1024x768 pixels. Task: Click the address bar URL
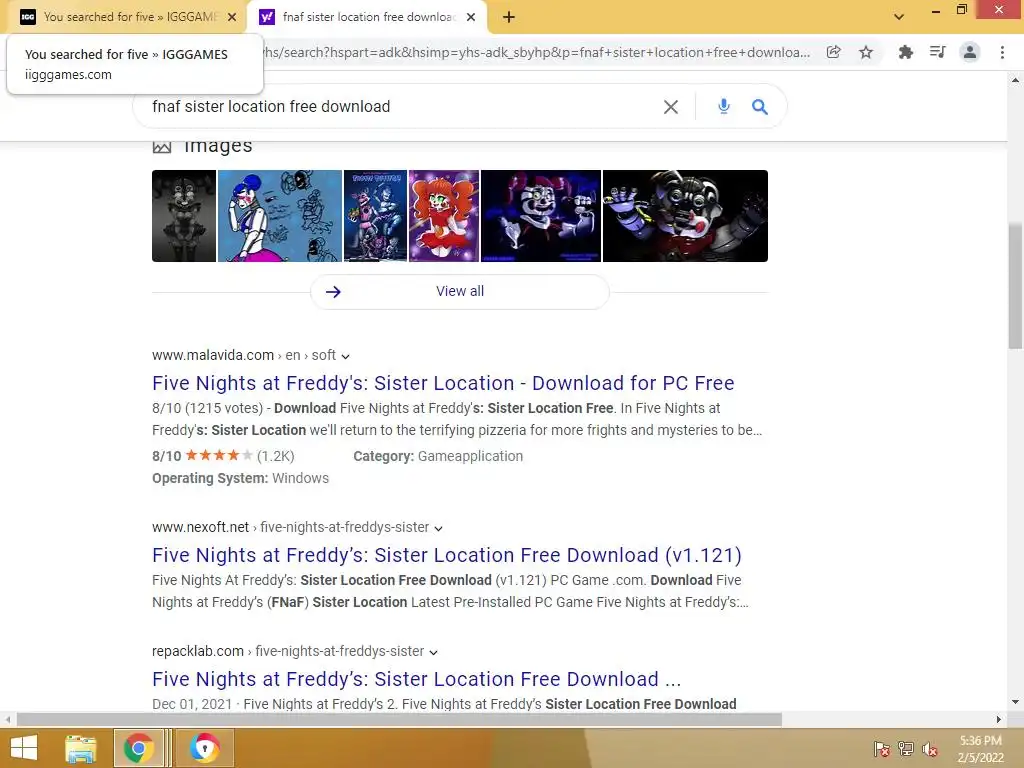(536, 52)
